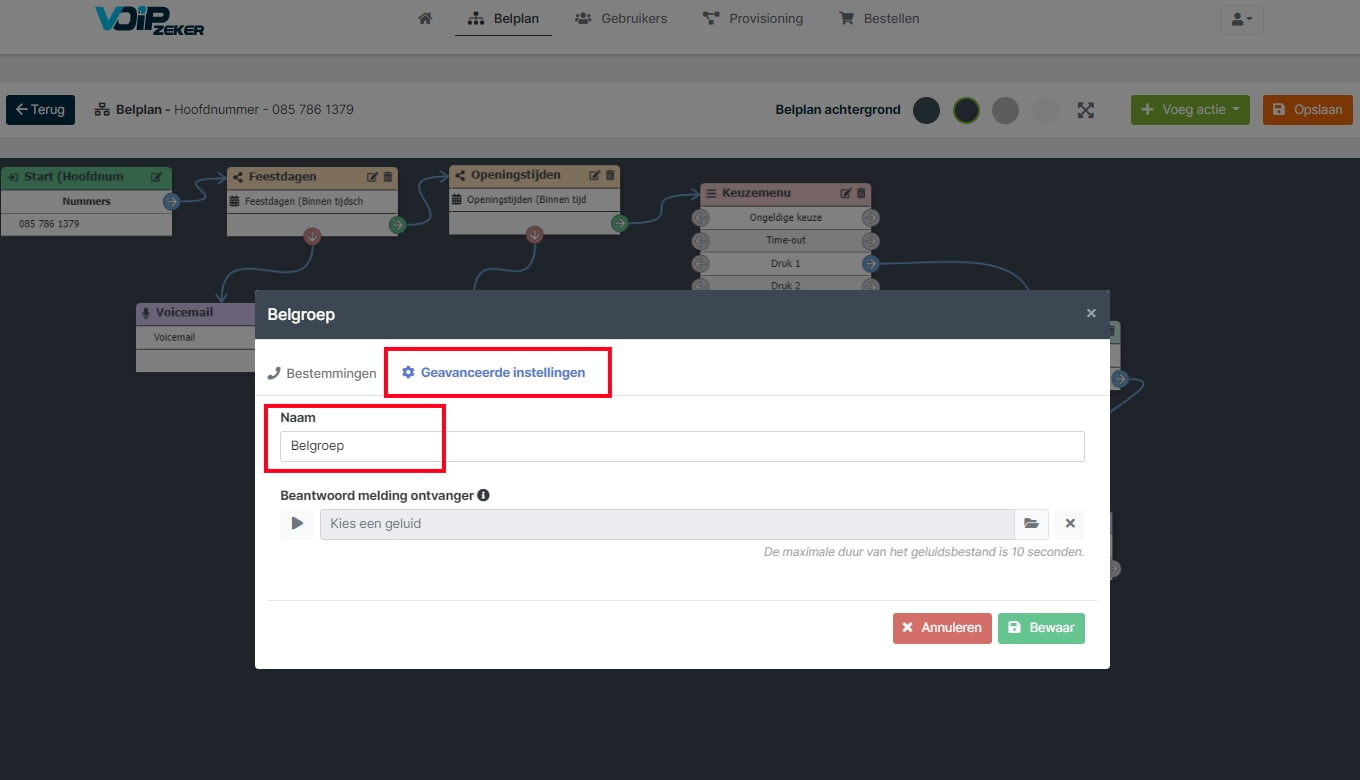
Task: Select the light gray background swatch
Action: click(x=1045, y=110)
